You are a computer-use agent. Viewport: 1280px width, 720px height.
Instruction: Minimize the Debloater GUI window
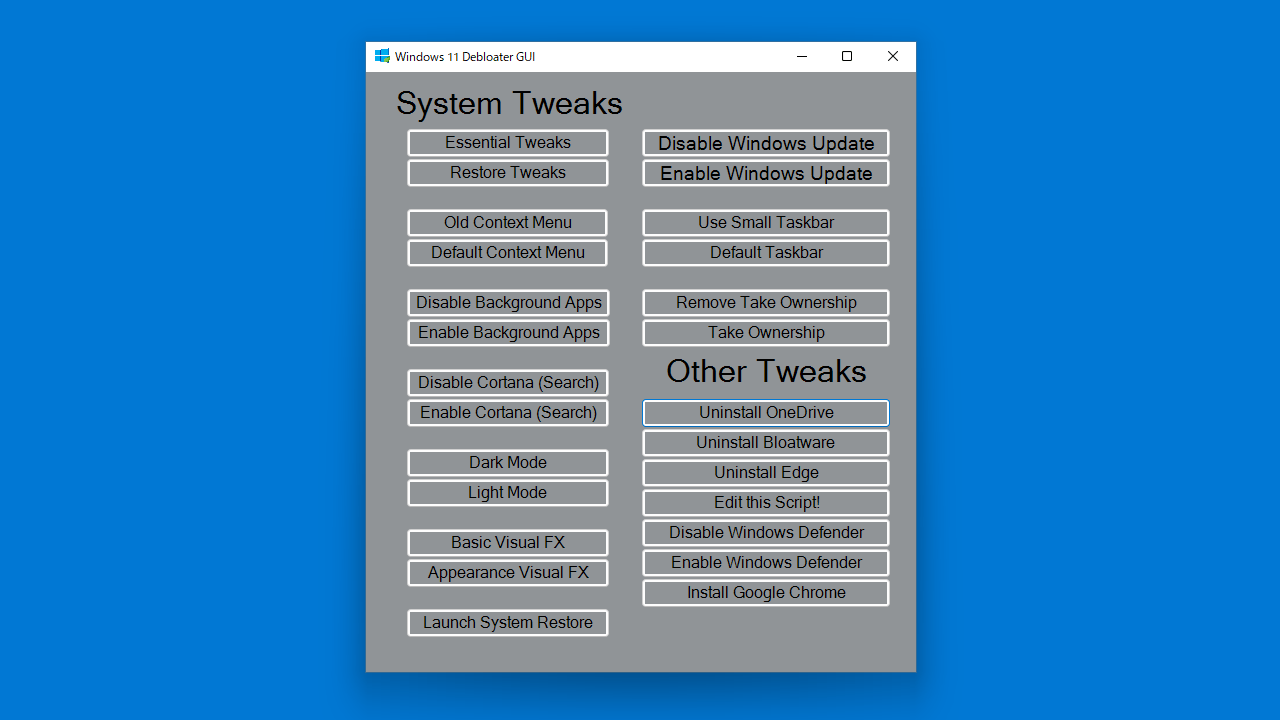802,57
